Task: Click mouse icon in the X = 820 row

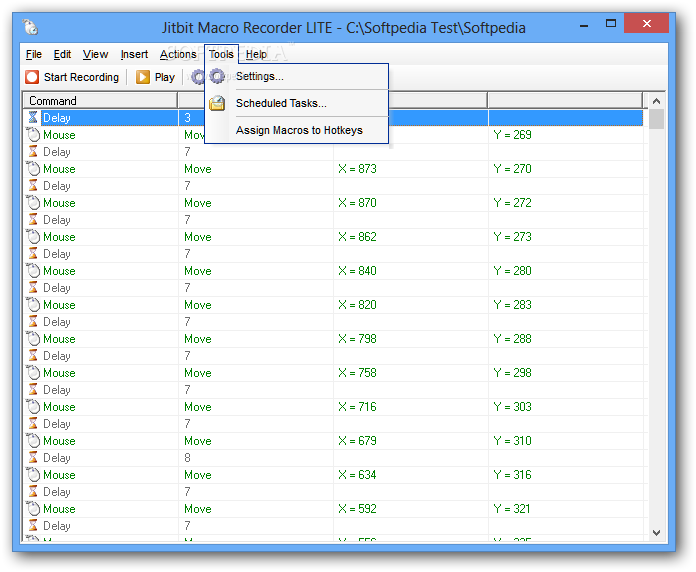Action: pos(33,305)
